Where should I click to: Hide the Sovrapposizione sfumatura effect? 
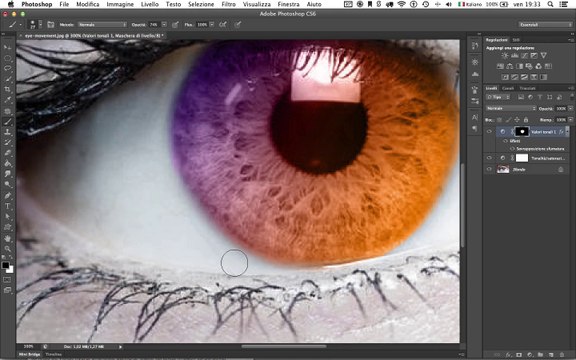point(513,149)
